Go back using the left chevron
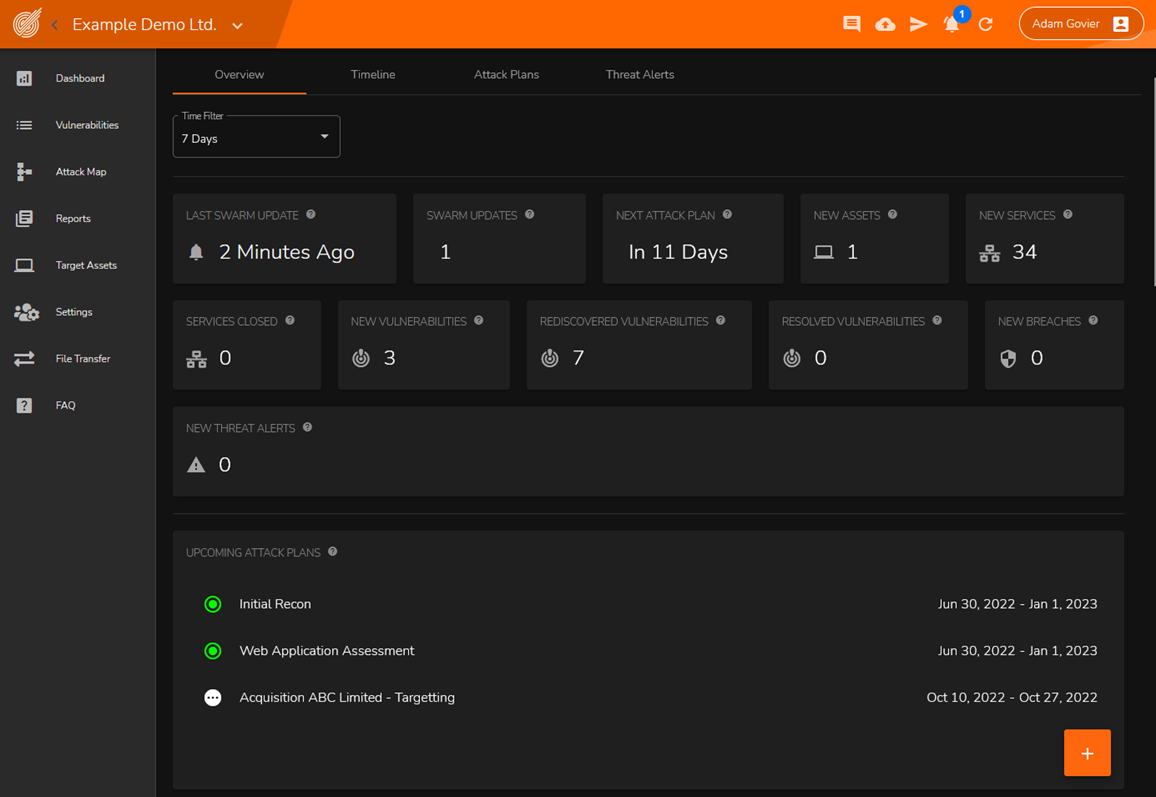This screenshot has height=797, width=1156. point(55,24)
